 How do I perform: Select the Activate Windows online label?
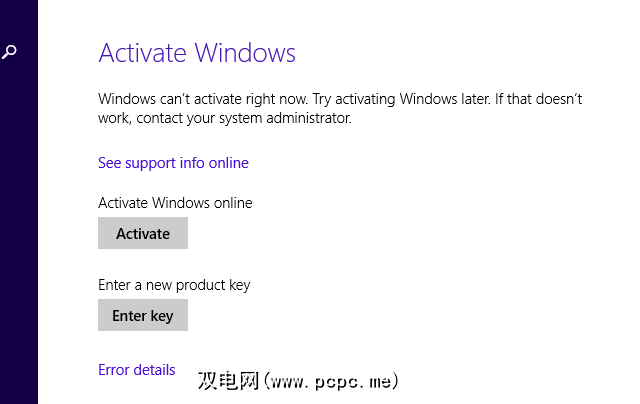[x=175, y=203]
